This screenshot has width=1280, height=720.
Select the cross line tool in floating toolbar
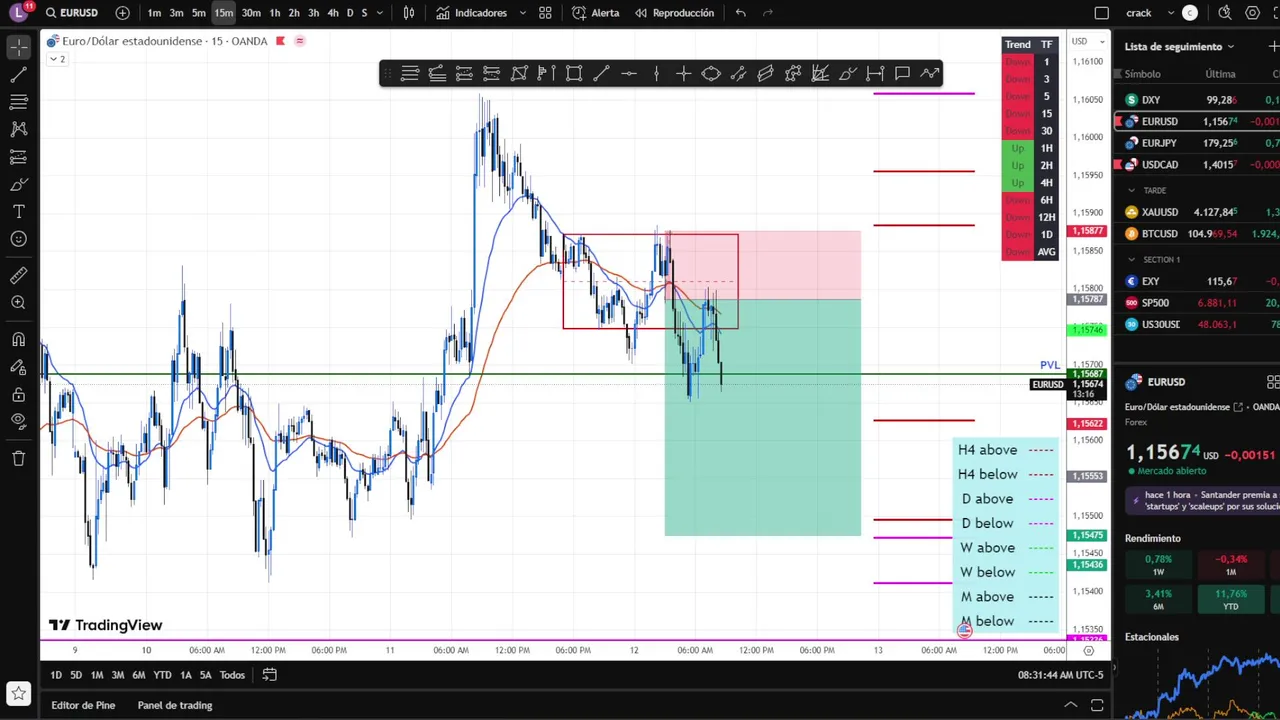coord(683,73)
